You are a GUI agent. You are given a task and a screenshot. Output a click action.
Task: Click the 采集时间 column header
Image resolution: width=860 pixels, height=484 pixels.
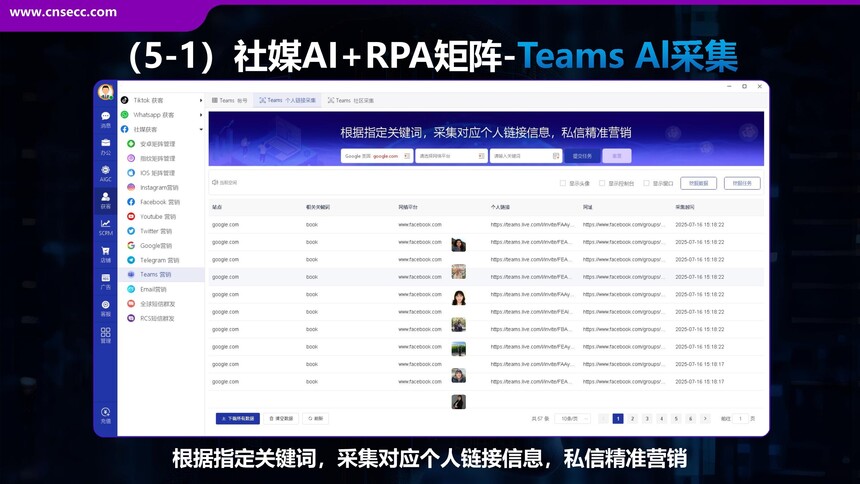(684, 207)
